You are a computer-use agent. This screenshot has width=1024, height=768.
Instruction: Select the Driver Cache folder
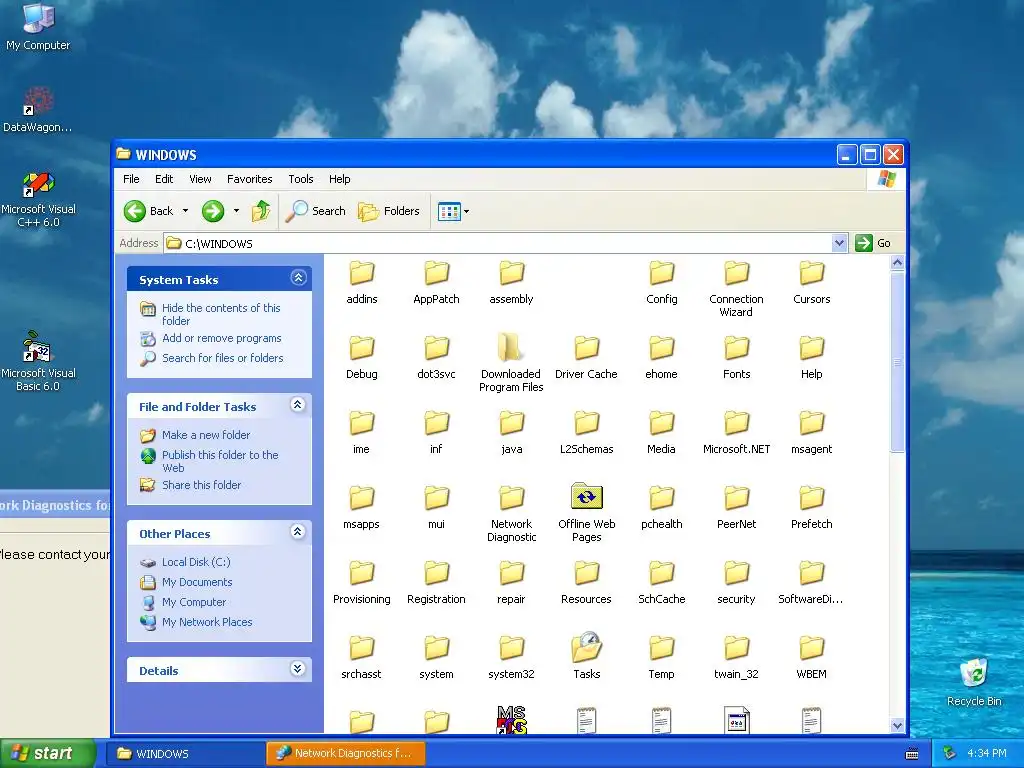[586, 357]
